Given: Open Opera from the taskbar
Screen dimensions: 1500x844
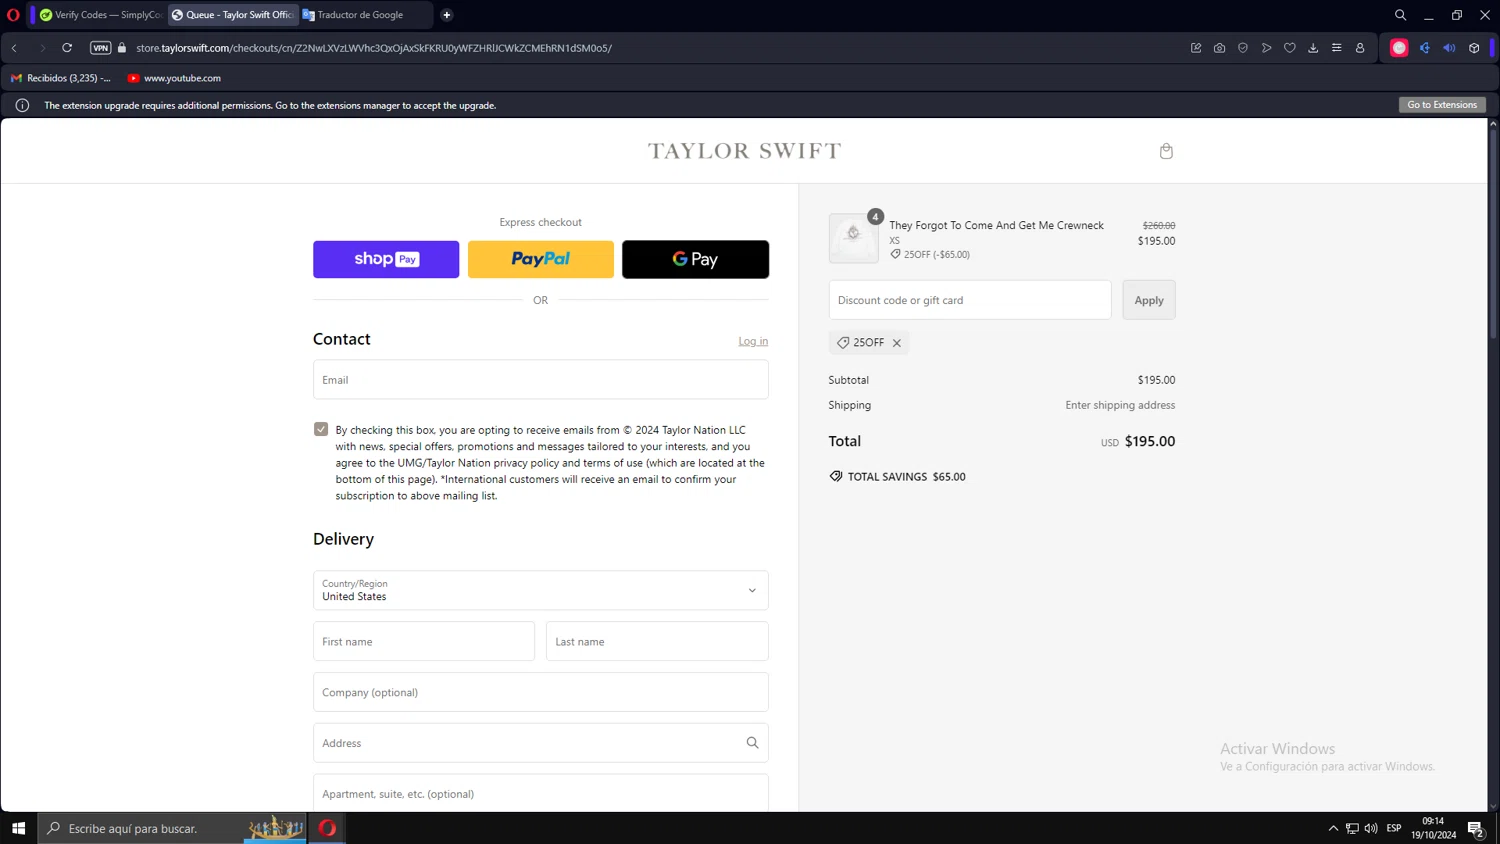Looking at the screenshot, I should pyautogui.click(x=327, y=828).
